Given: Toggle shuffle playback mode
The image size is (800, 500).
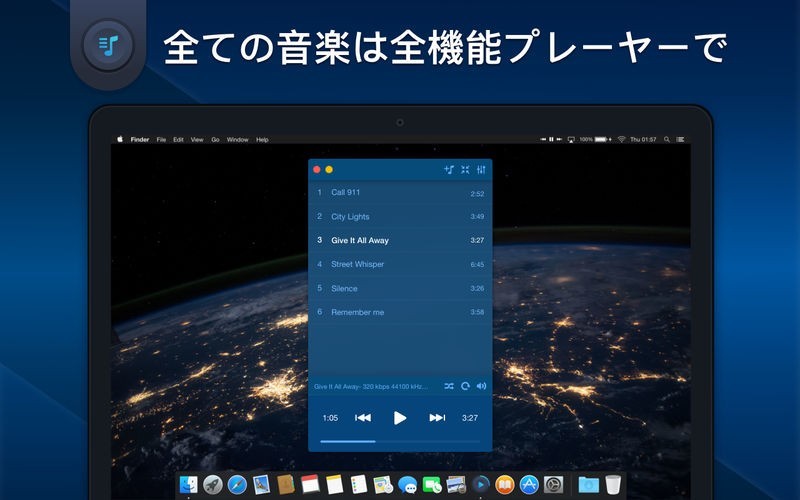Looking at the screenshot, I should (450, 386).
